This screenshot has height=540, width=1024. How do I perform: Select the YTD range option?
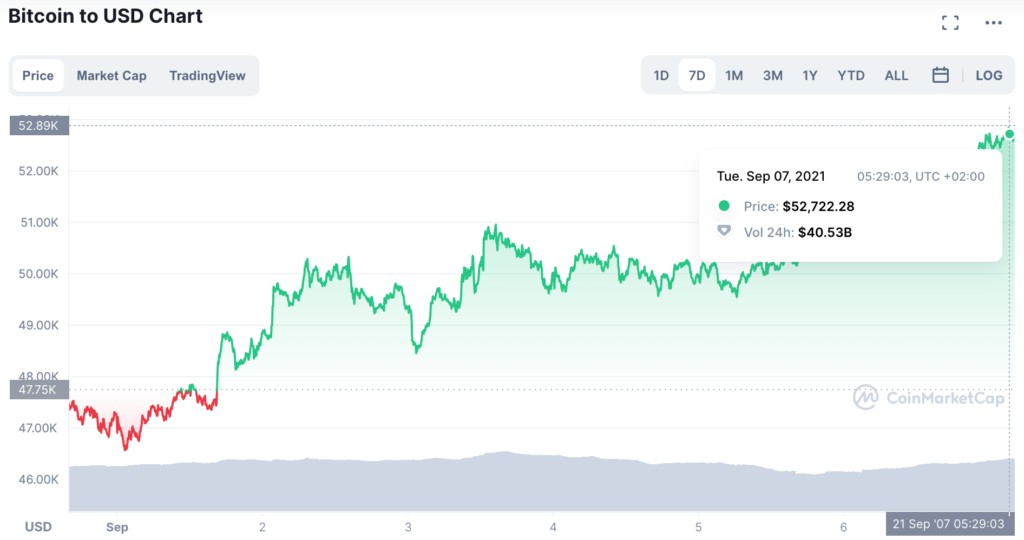coord(851,75)
